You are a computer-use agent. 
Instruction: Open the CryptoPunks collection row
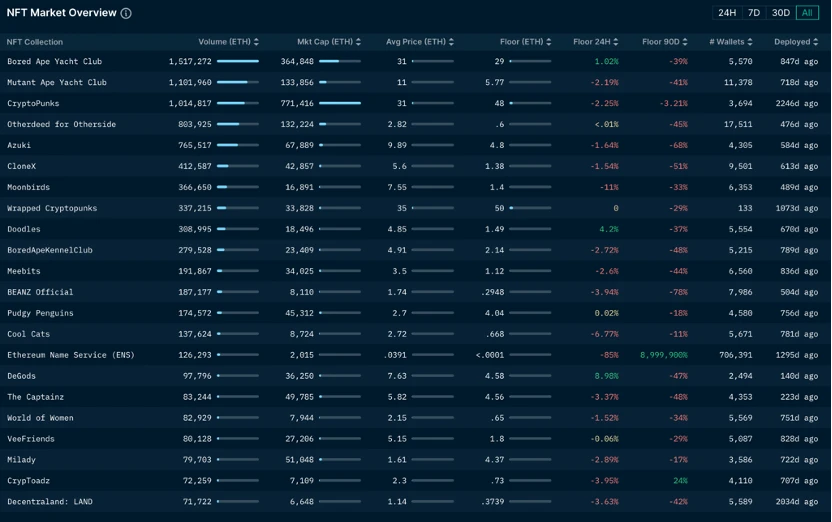tap(34, 104)
